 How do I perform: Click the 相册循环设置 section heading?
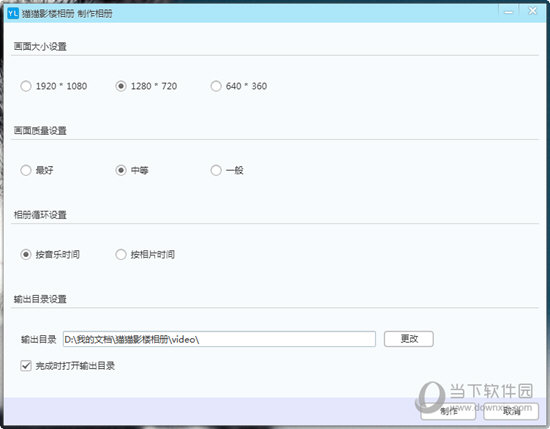(40, 215)
